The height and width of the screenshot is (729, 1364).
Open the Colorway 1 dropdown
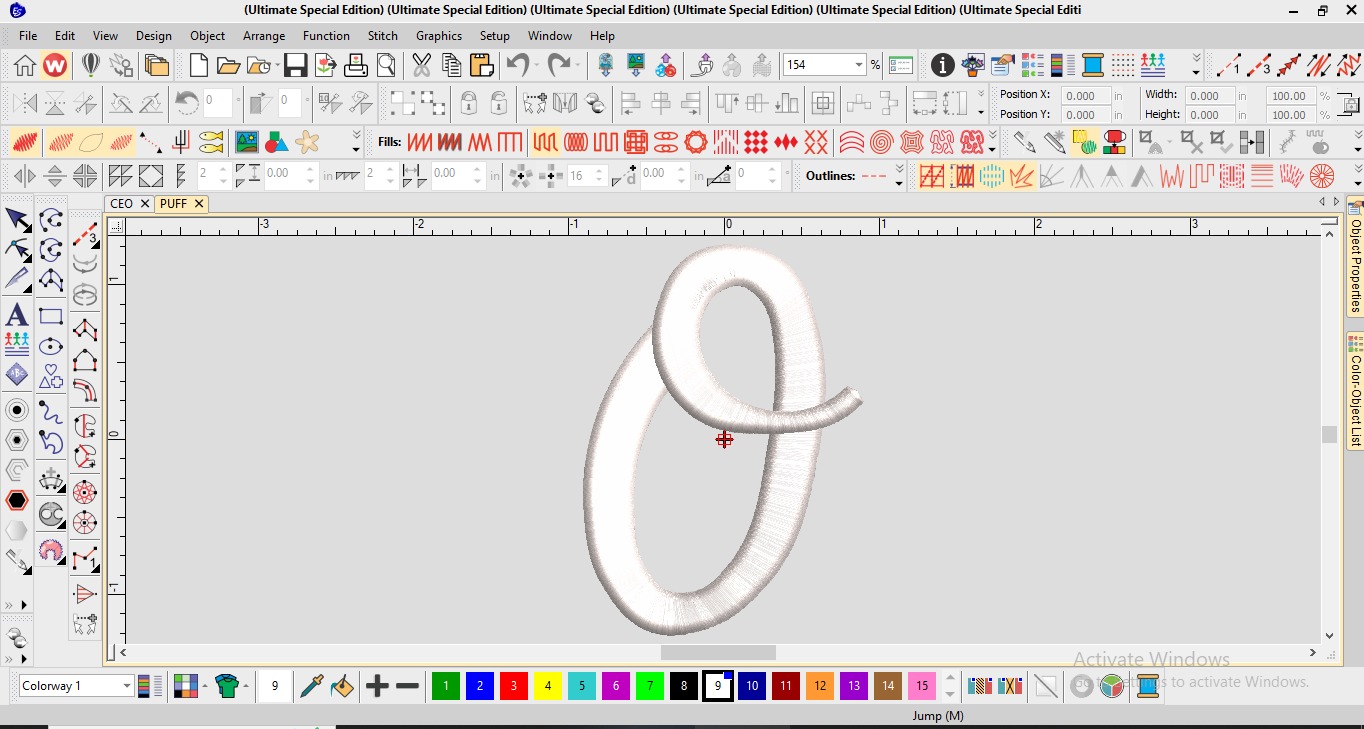(x=127, y=686)
